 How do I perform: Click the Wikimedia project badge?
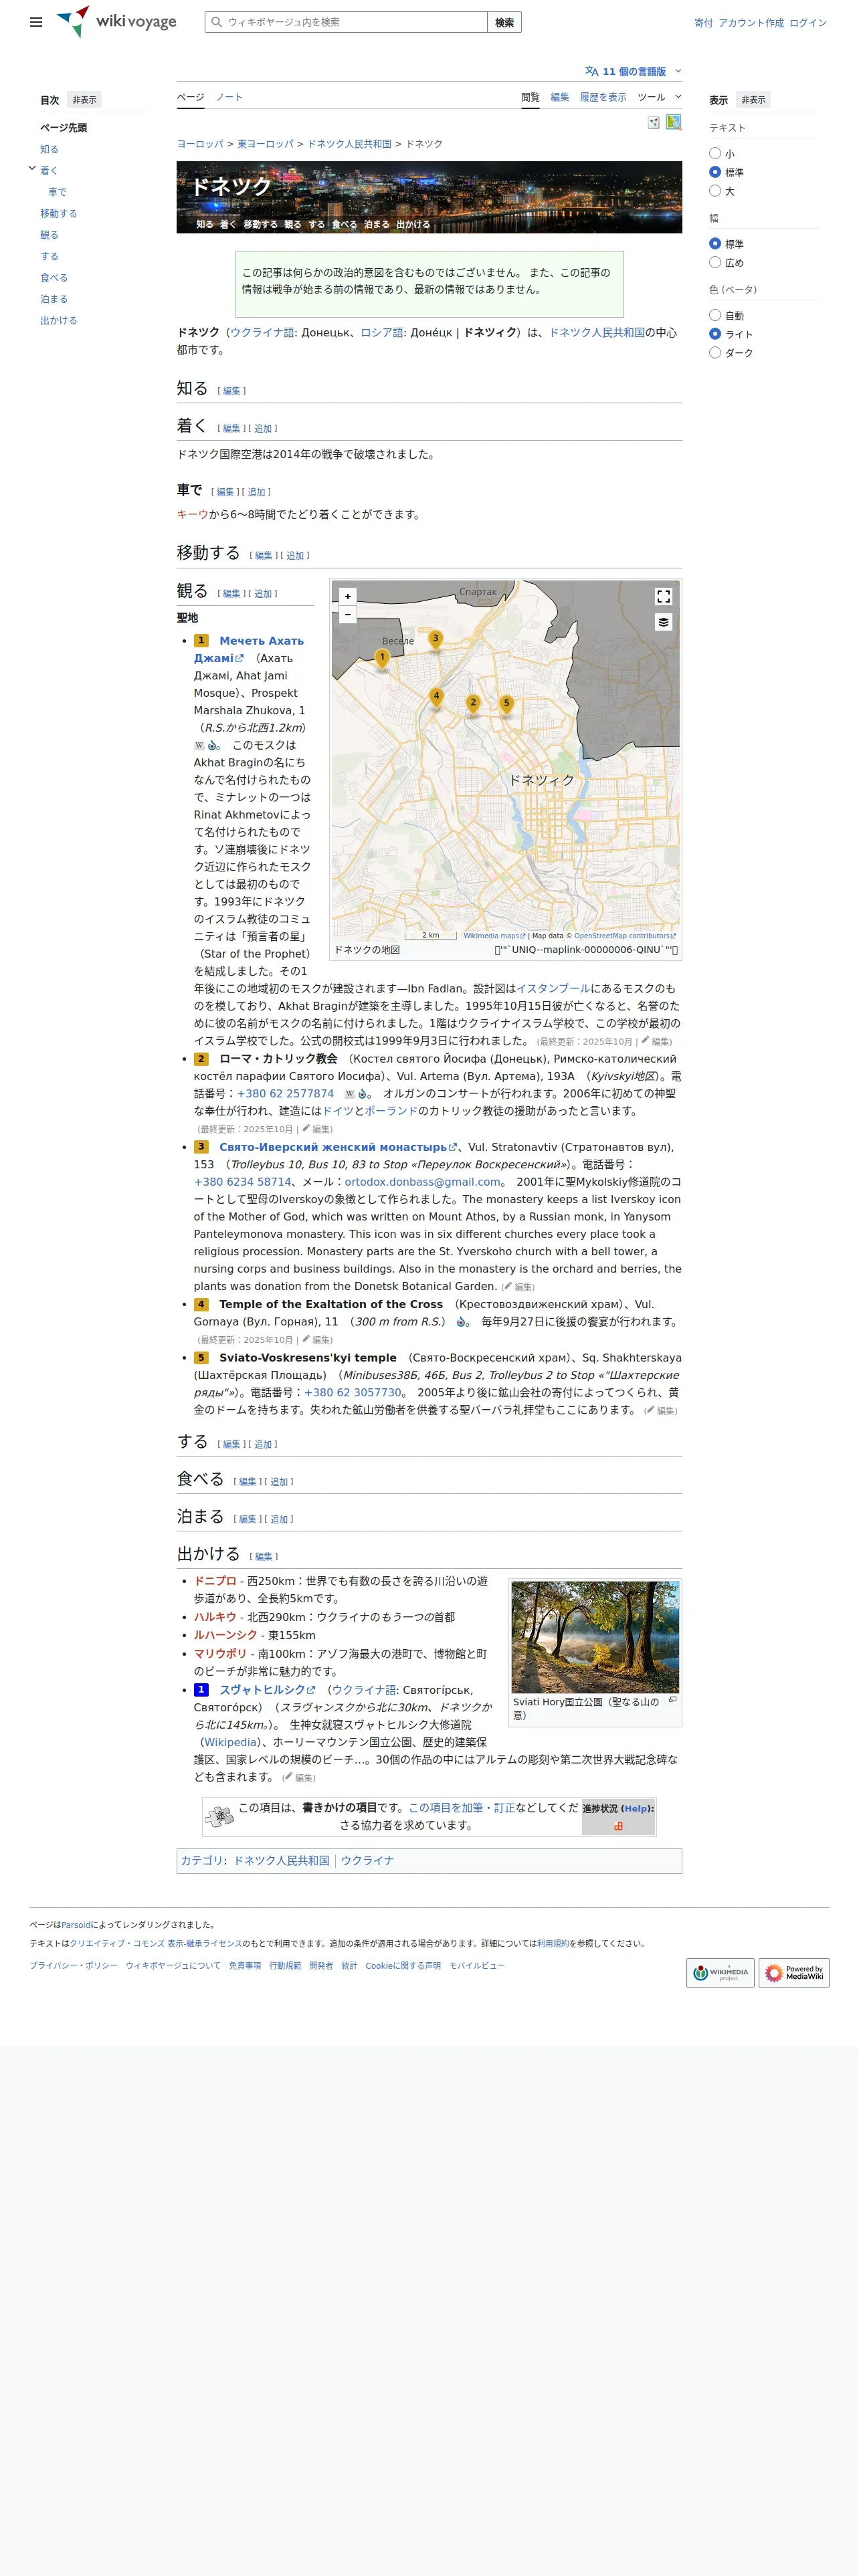pos(720,1972)
